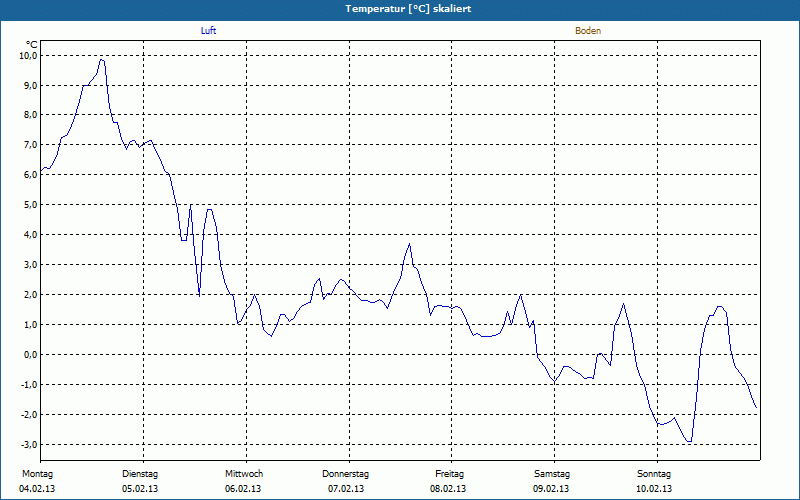This screenshot has width=800, height=500.
Task: Click the 5,0 axis value
Action: pos(31,205)
